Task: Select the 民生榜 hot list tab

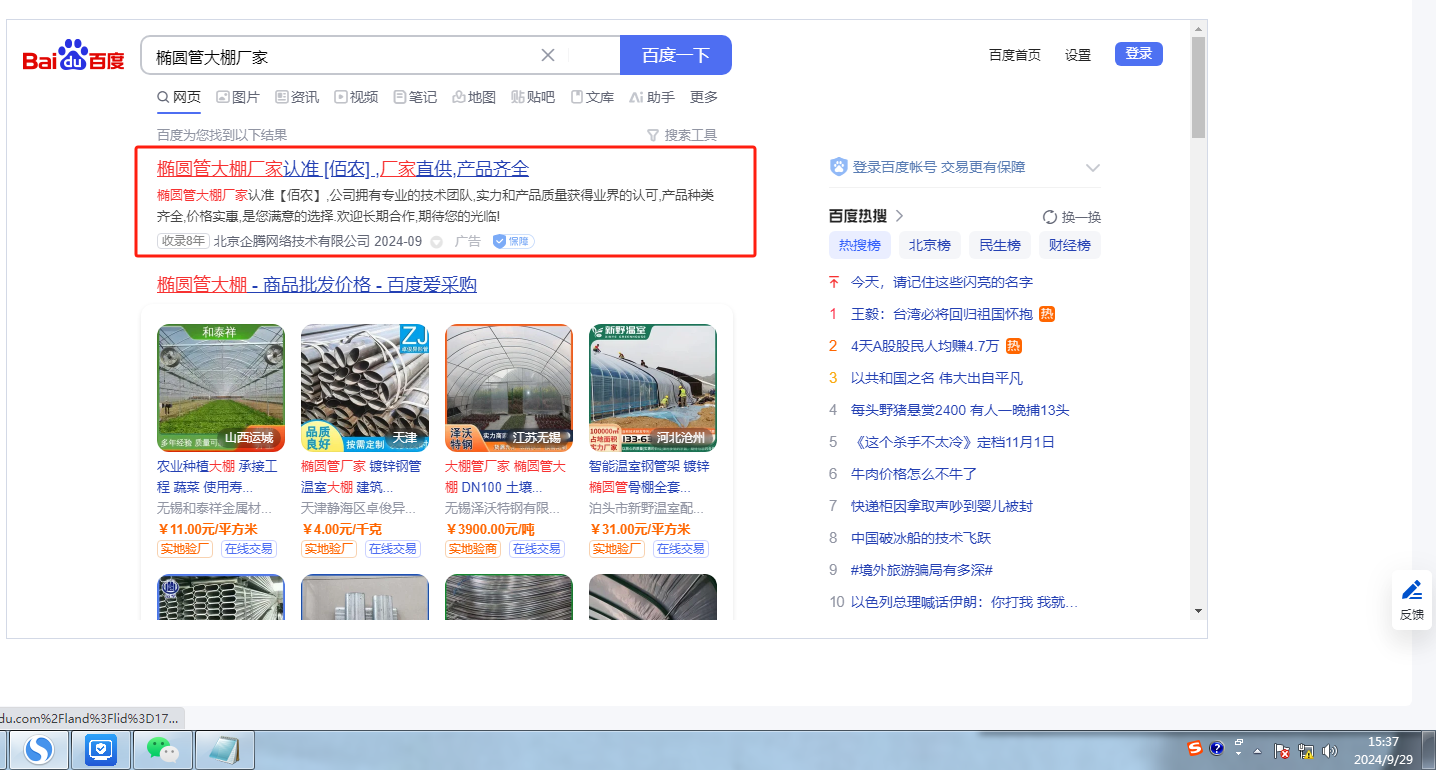Action: click(x=999, y=245)
